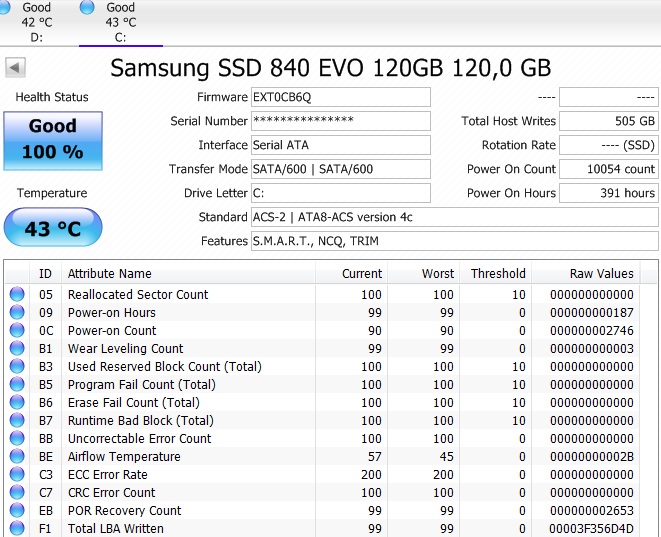The height and width of the screenshot is (537, 661).
Task: Select the Power-on Count attribute name
Action: [x=112, y=330]
